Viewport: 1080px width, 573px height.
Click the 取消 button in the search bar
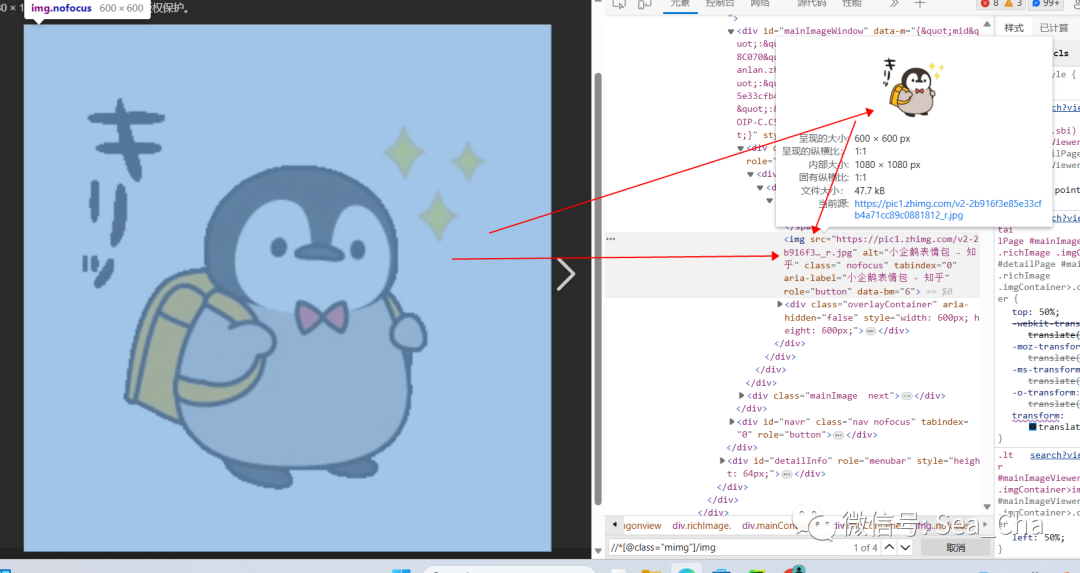[x=955, y=548]
